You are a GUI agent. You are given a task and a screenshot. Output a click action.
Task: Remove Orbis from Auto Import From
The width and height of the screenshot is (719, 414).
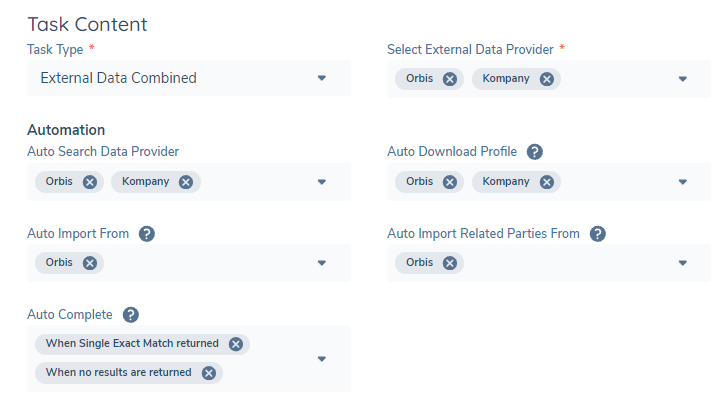pos(90,263)
